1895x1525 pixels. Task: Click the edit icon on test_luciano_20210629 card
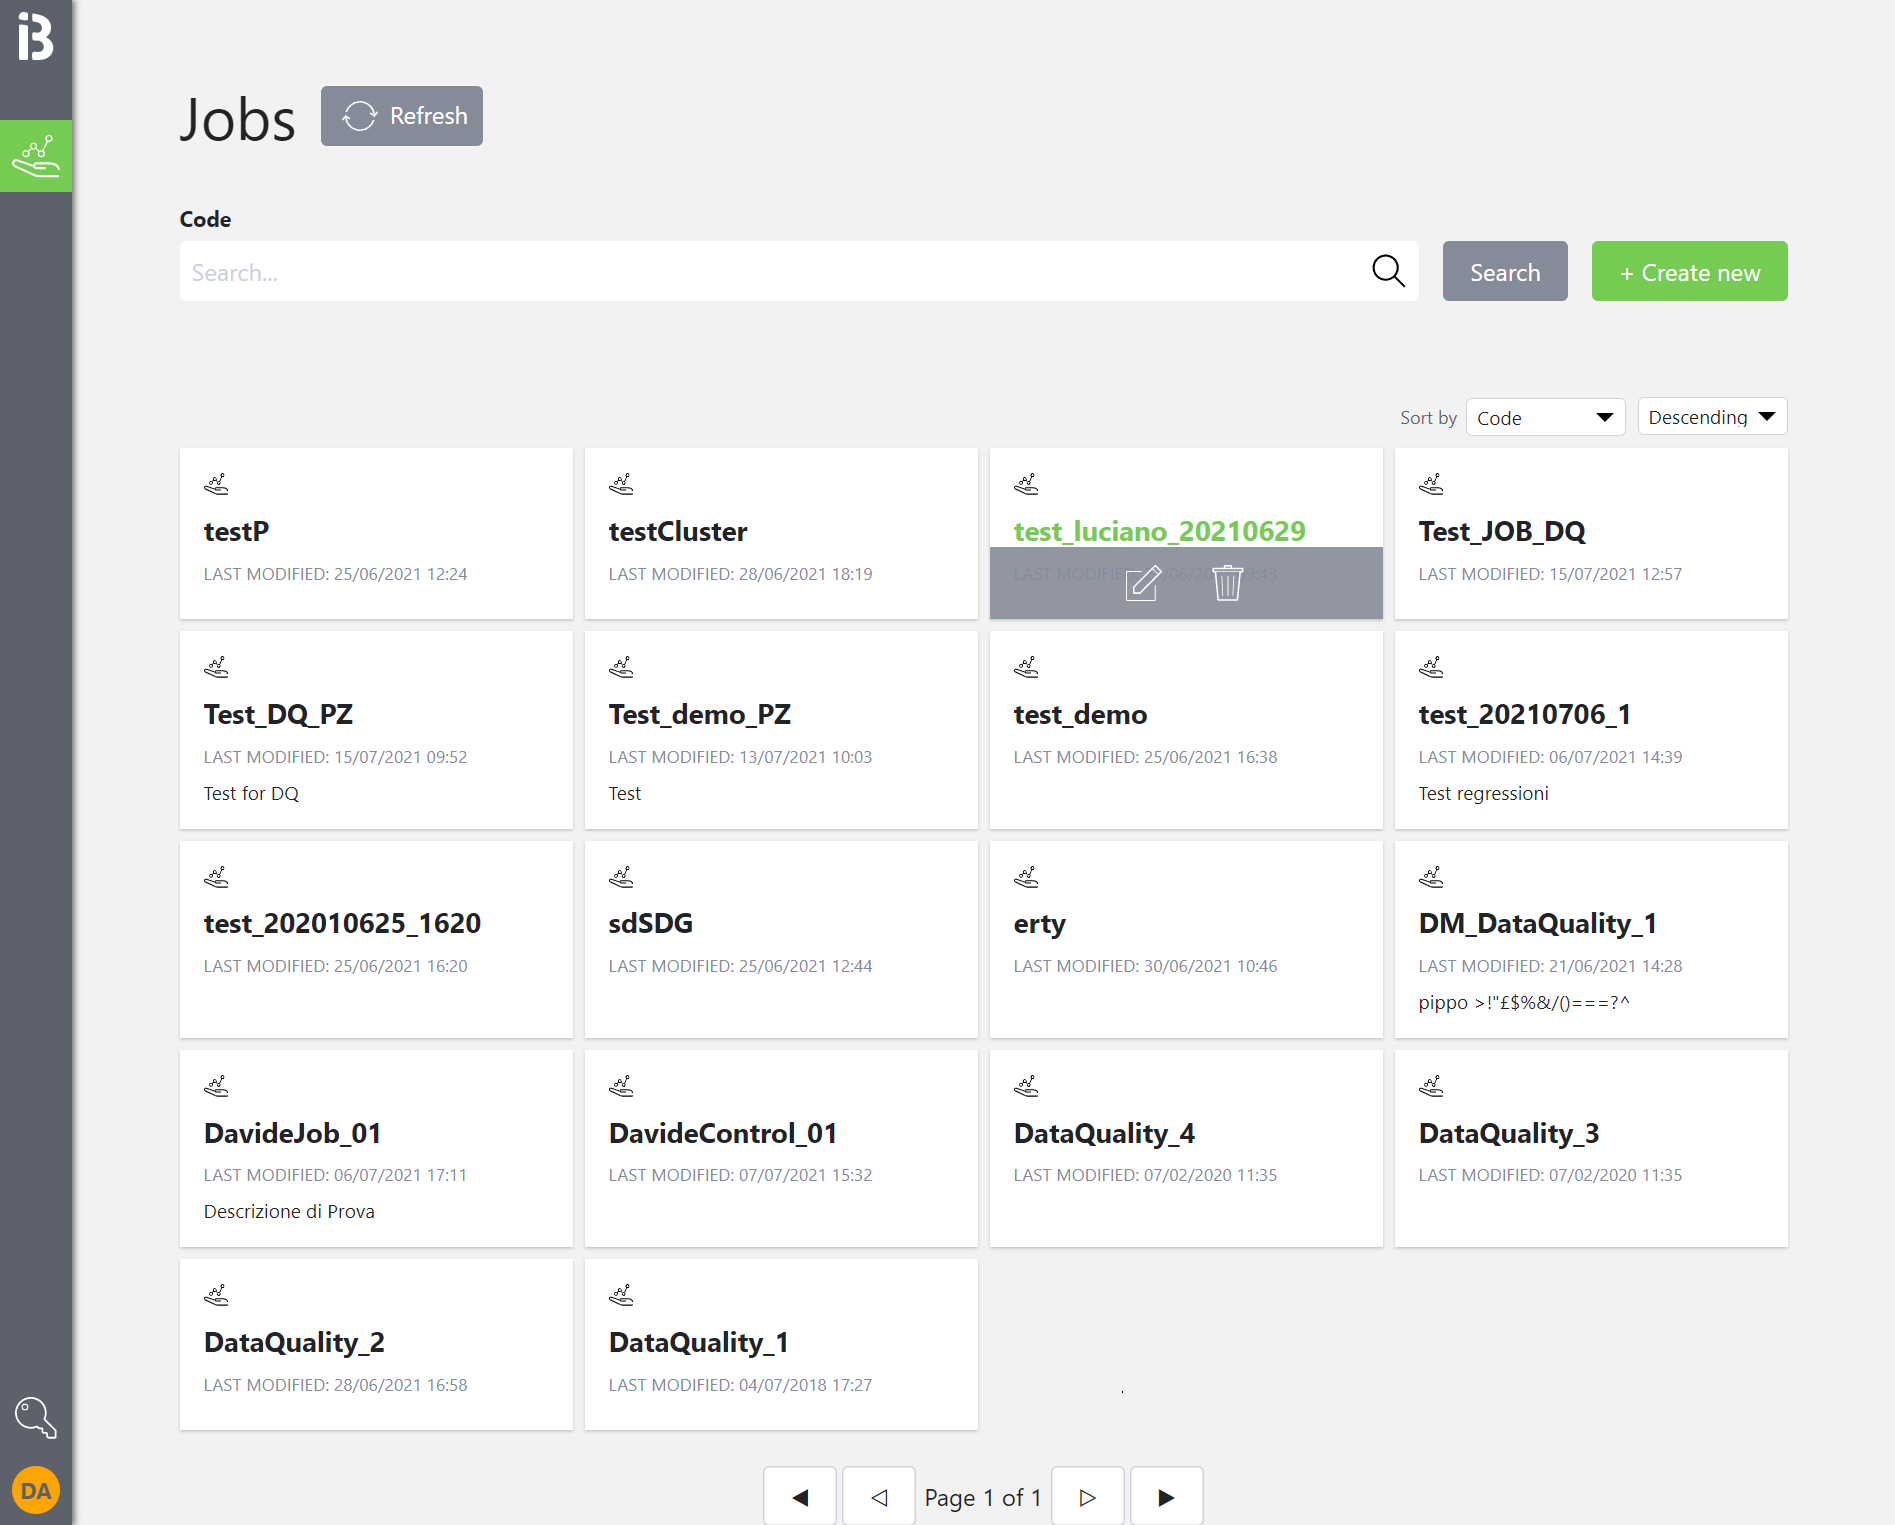click(x=1143, y=583)
